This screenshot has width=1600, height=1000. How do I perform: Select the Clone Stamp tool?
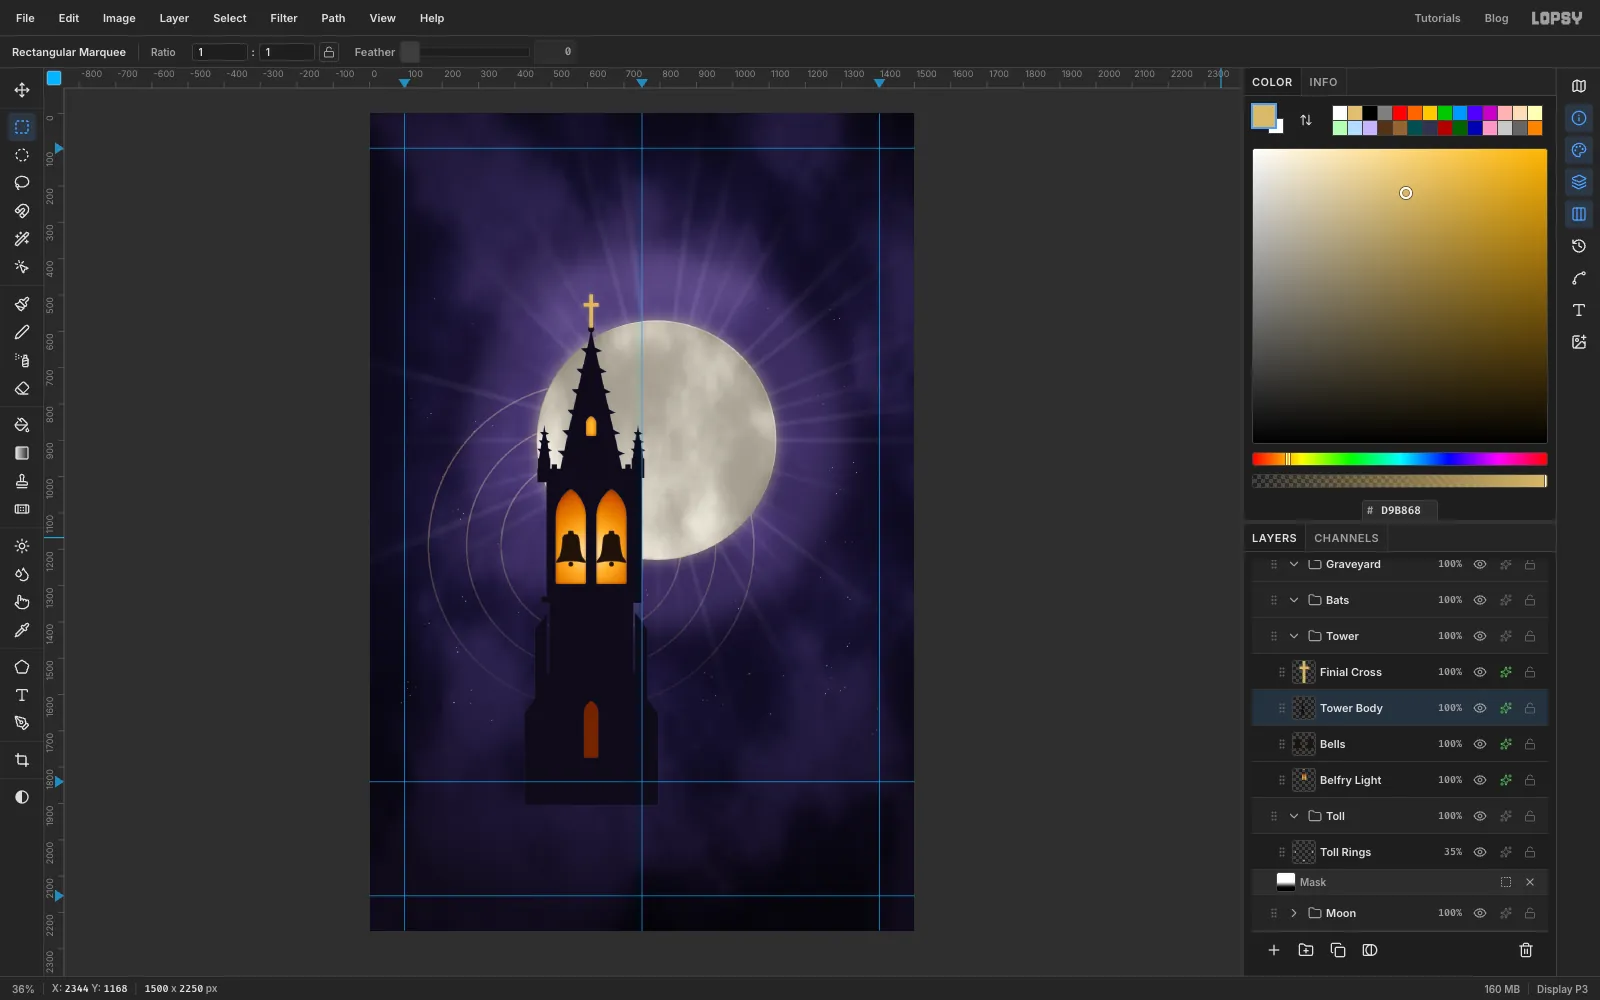[x=21, y=481]
